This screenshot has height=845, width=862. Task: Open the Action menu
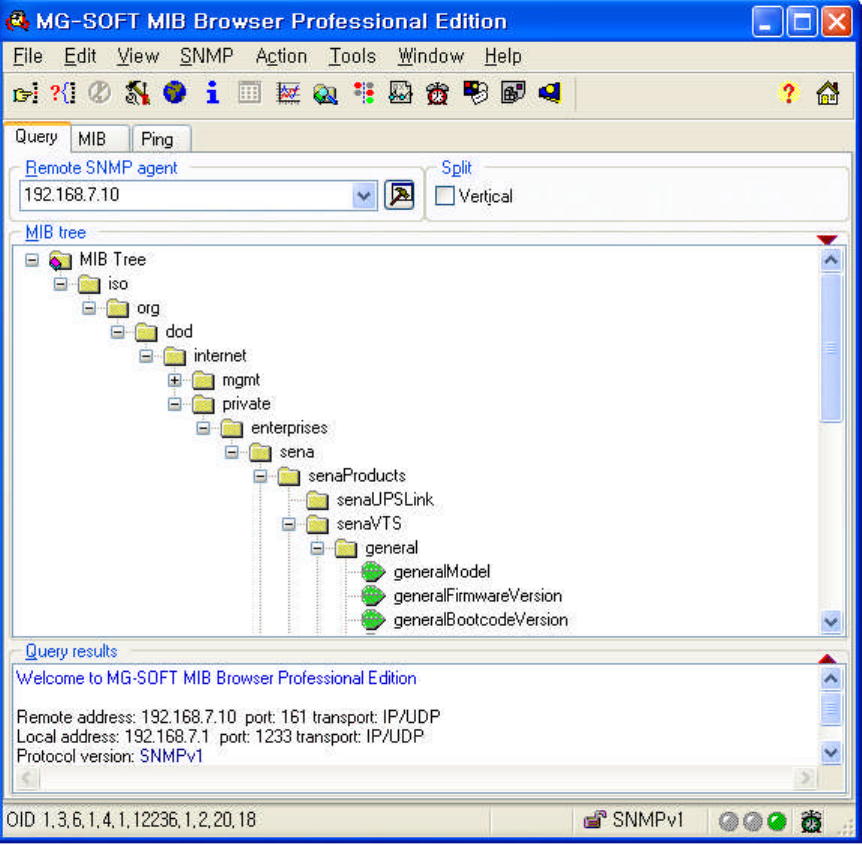[x=281, y=56]
